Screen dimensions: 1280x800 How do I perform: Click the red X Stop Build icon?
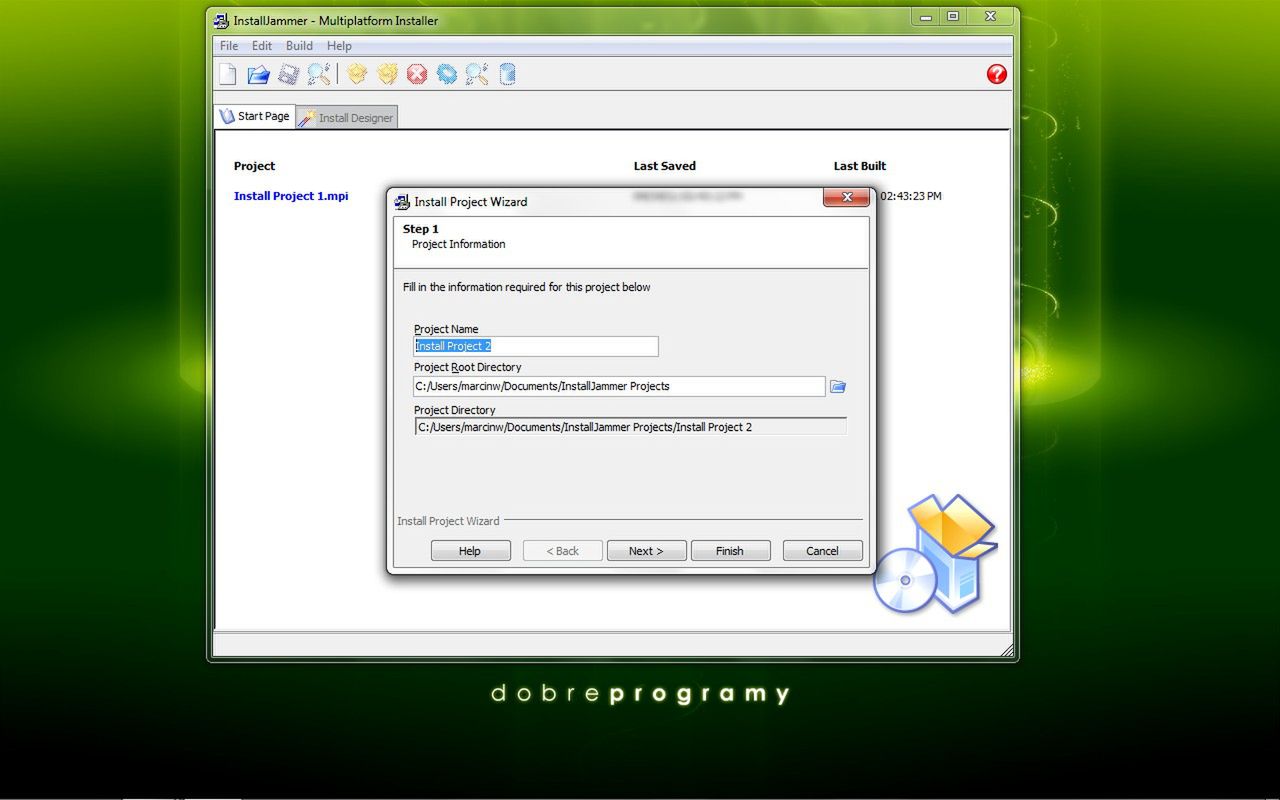tap(417, 74)
